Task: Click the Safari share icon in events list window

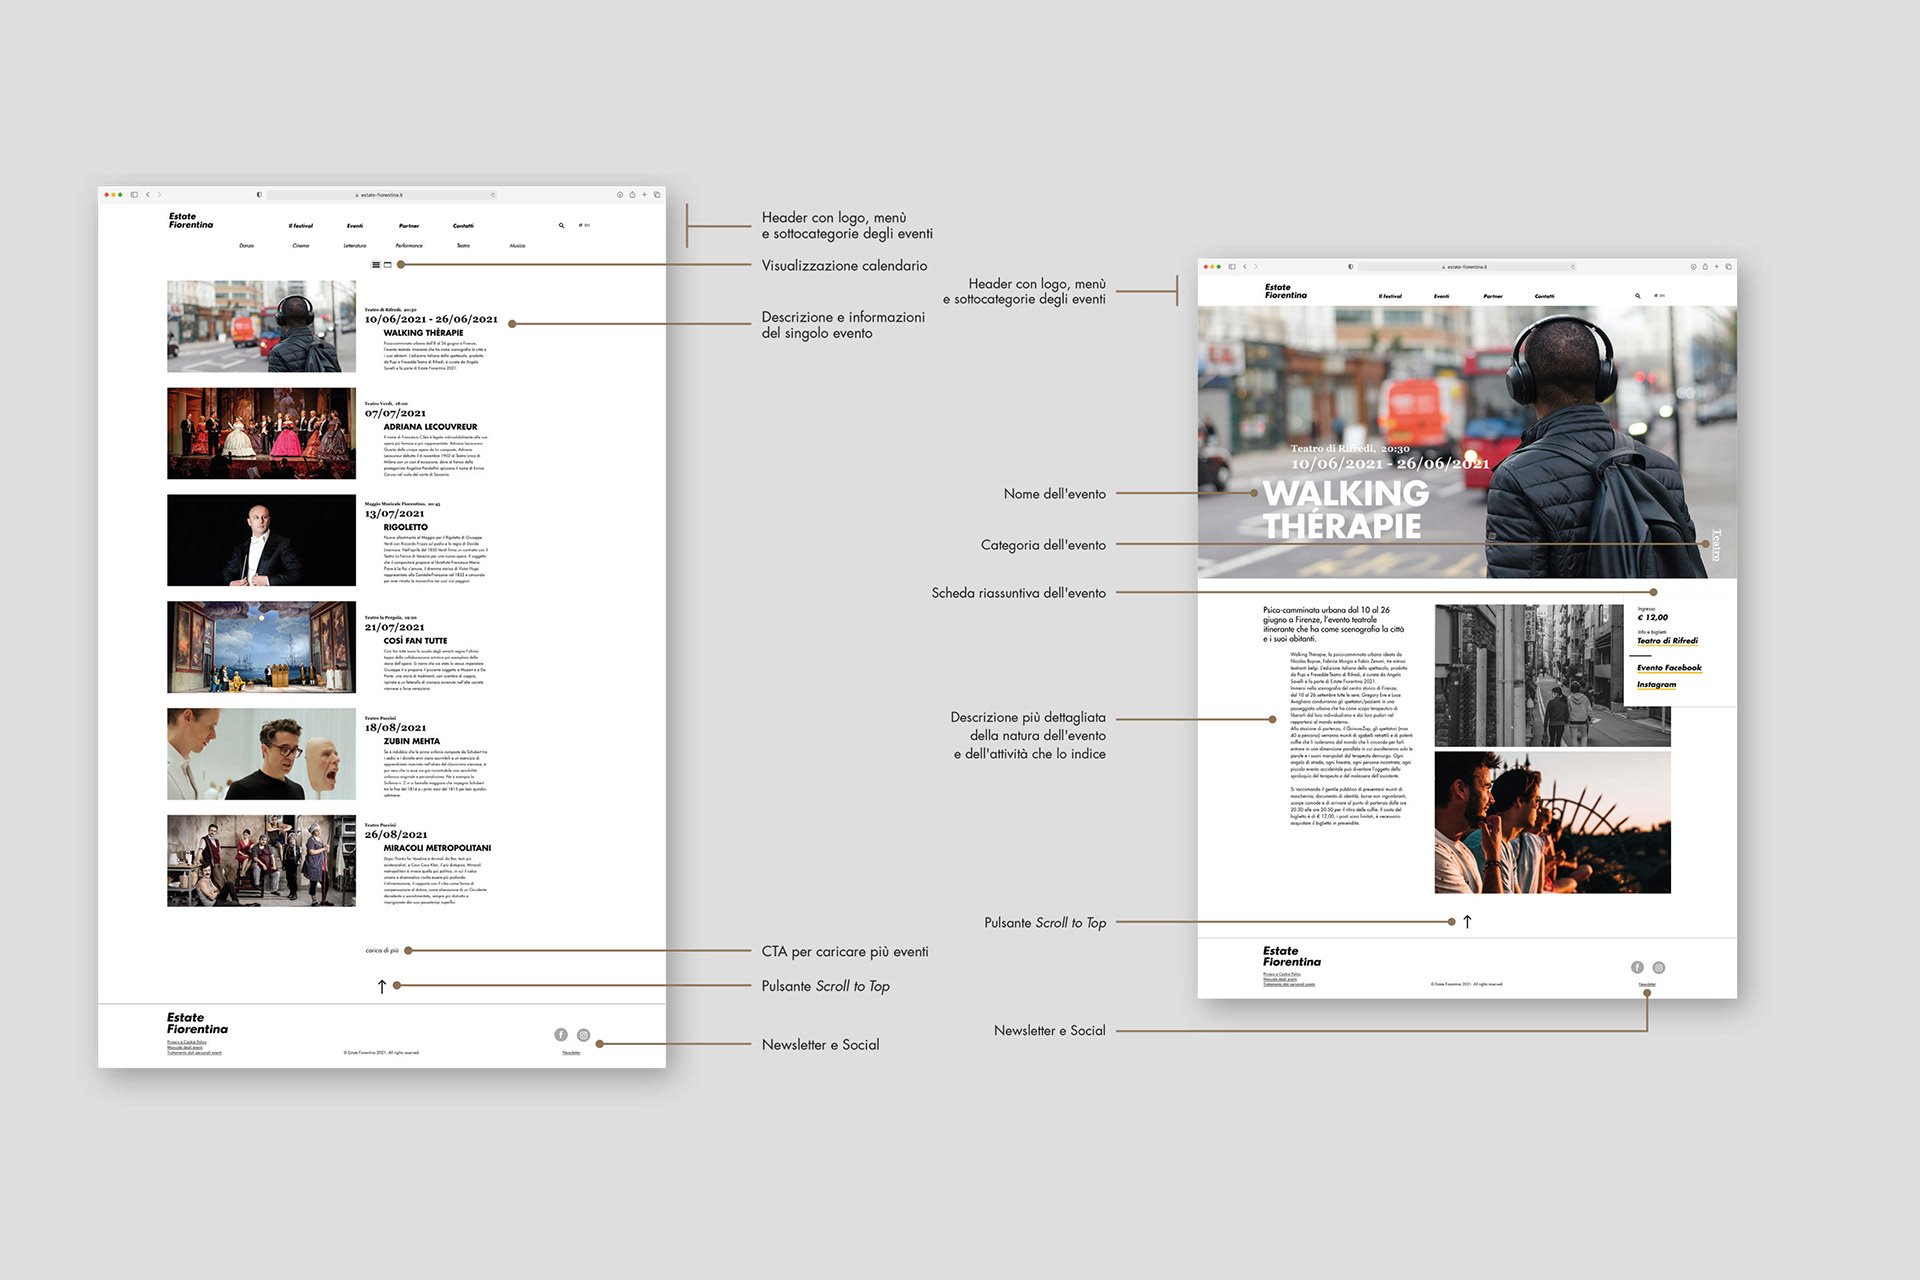Action: tap(632, 195)
